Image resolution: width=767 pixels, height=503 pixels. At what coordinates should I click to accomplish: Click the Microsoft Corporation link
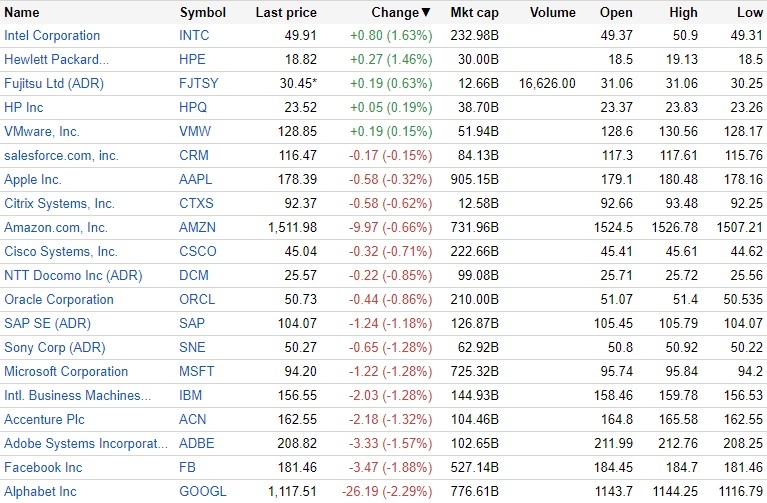point(66,372)
